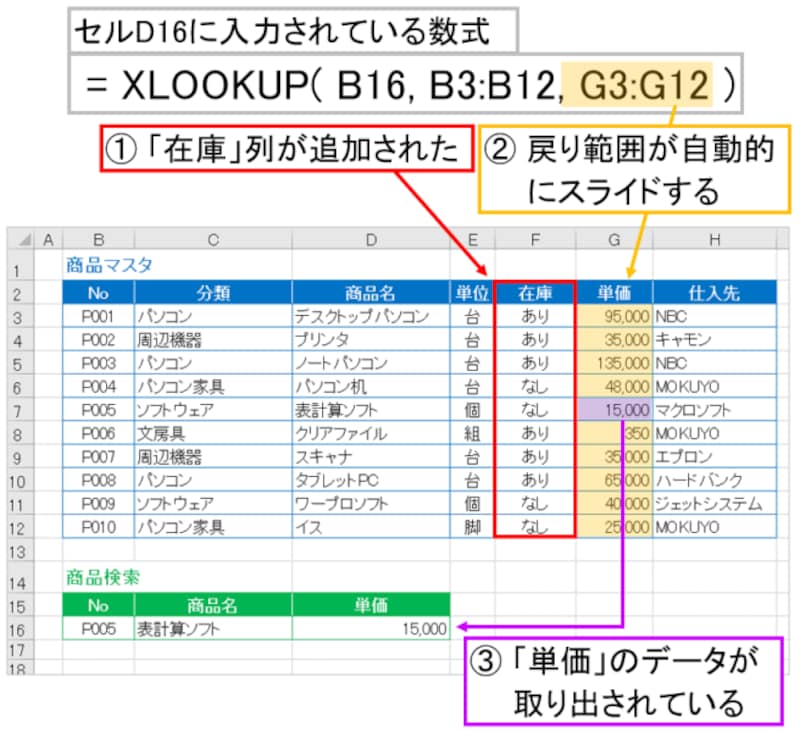Click the yellow callout about the return range sliding
800x732 pixels.
[x=631, y=166]
